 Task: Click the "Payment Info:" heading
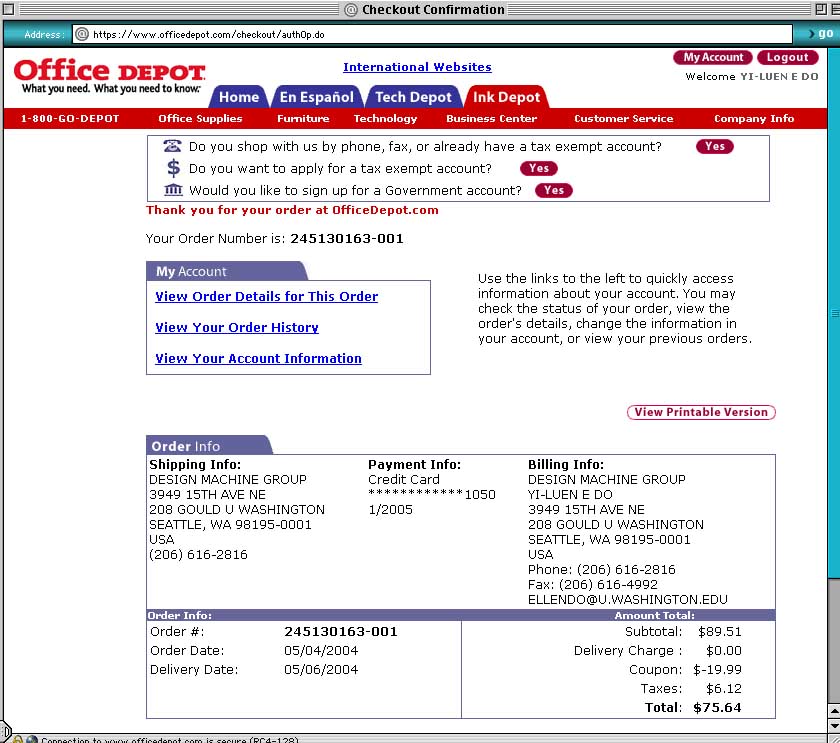[x=414, y=464]
